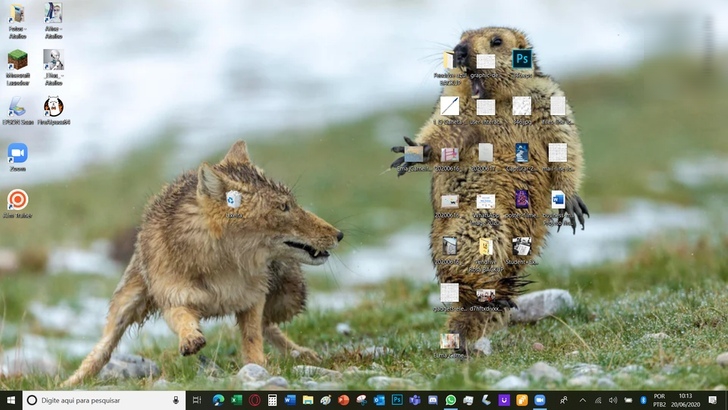Open network settings from system tray

point(598,400)
